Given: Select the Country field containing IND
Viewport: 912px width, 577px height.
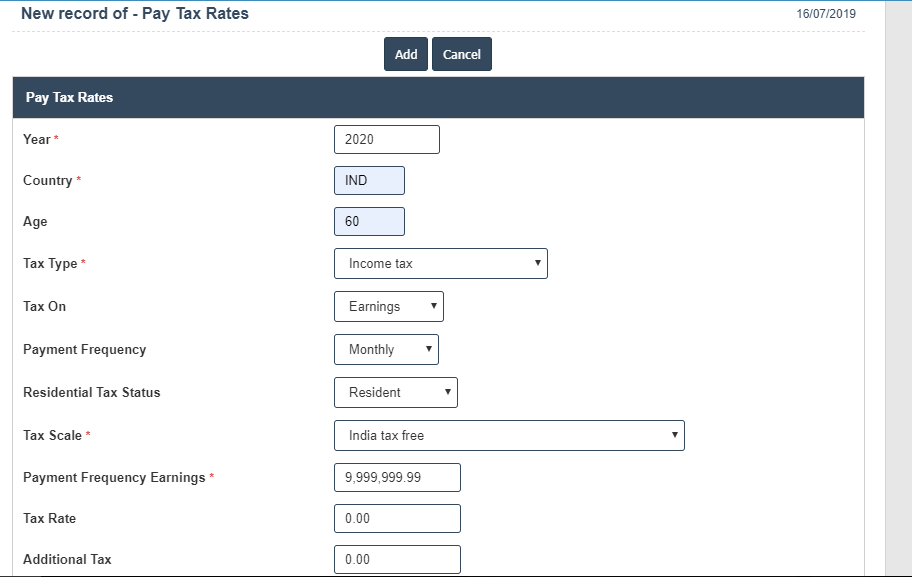Looking at the screenshot, I should 369,181.
